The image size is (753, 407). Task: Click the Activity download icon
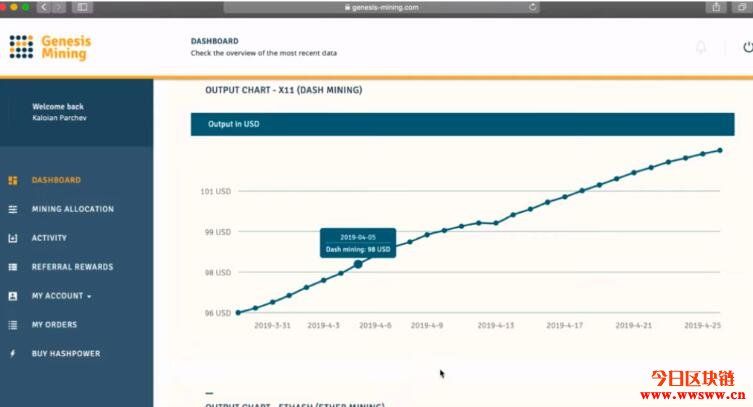tap(13, 238)
